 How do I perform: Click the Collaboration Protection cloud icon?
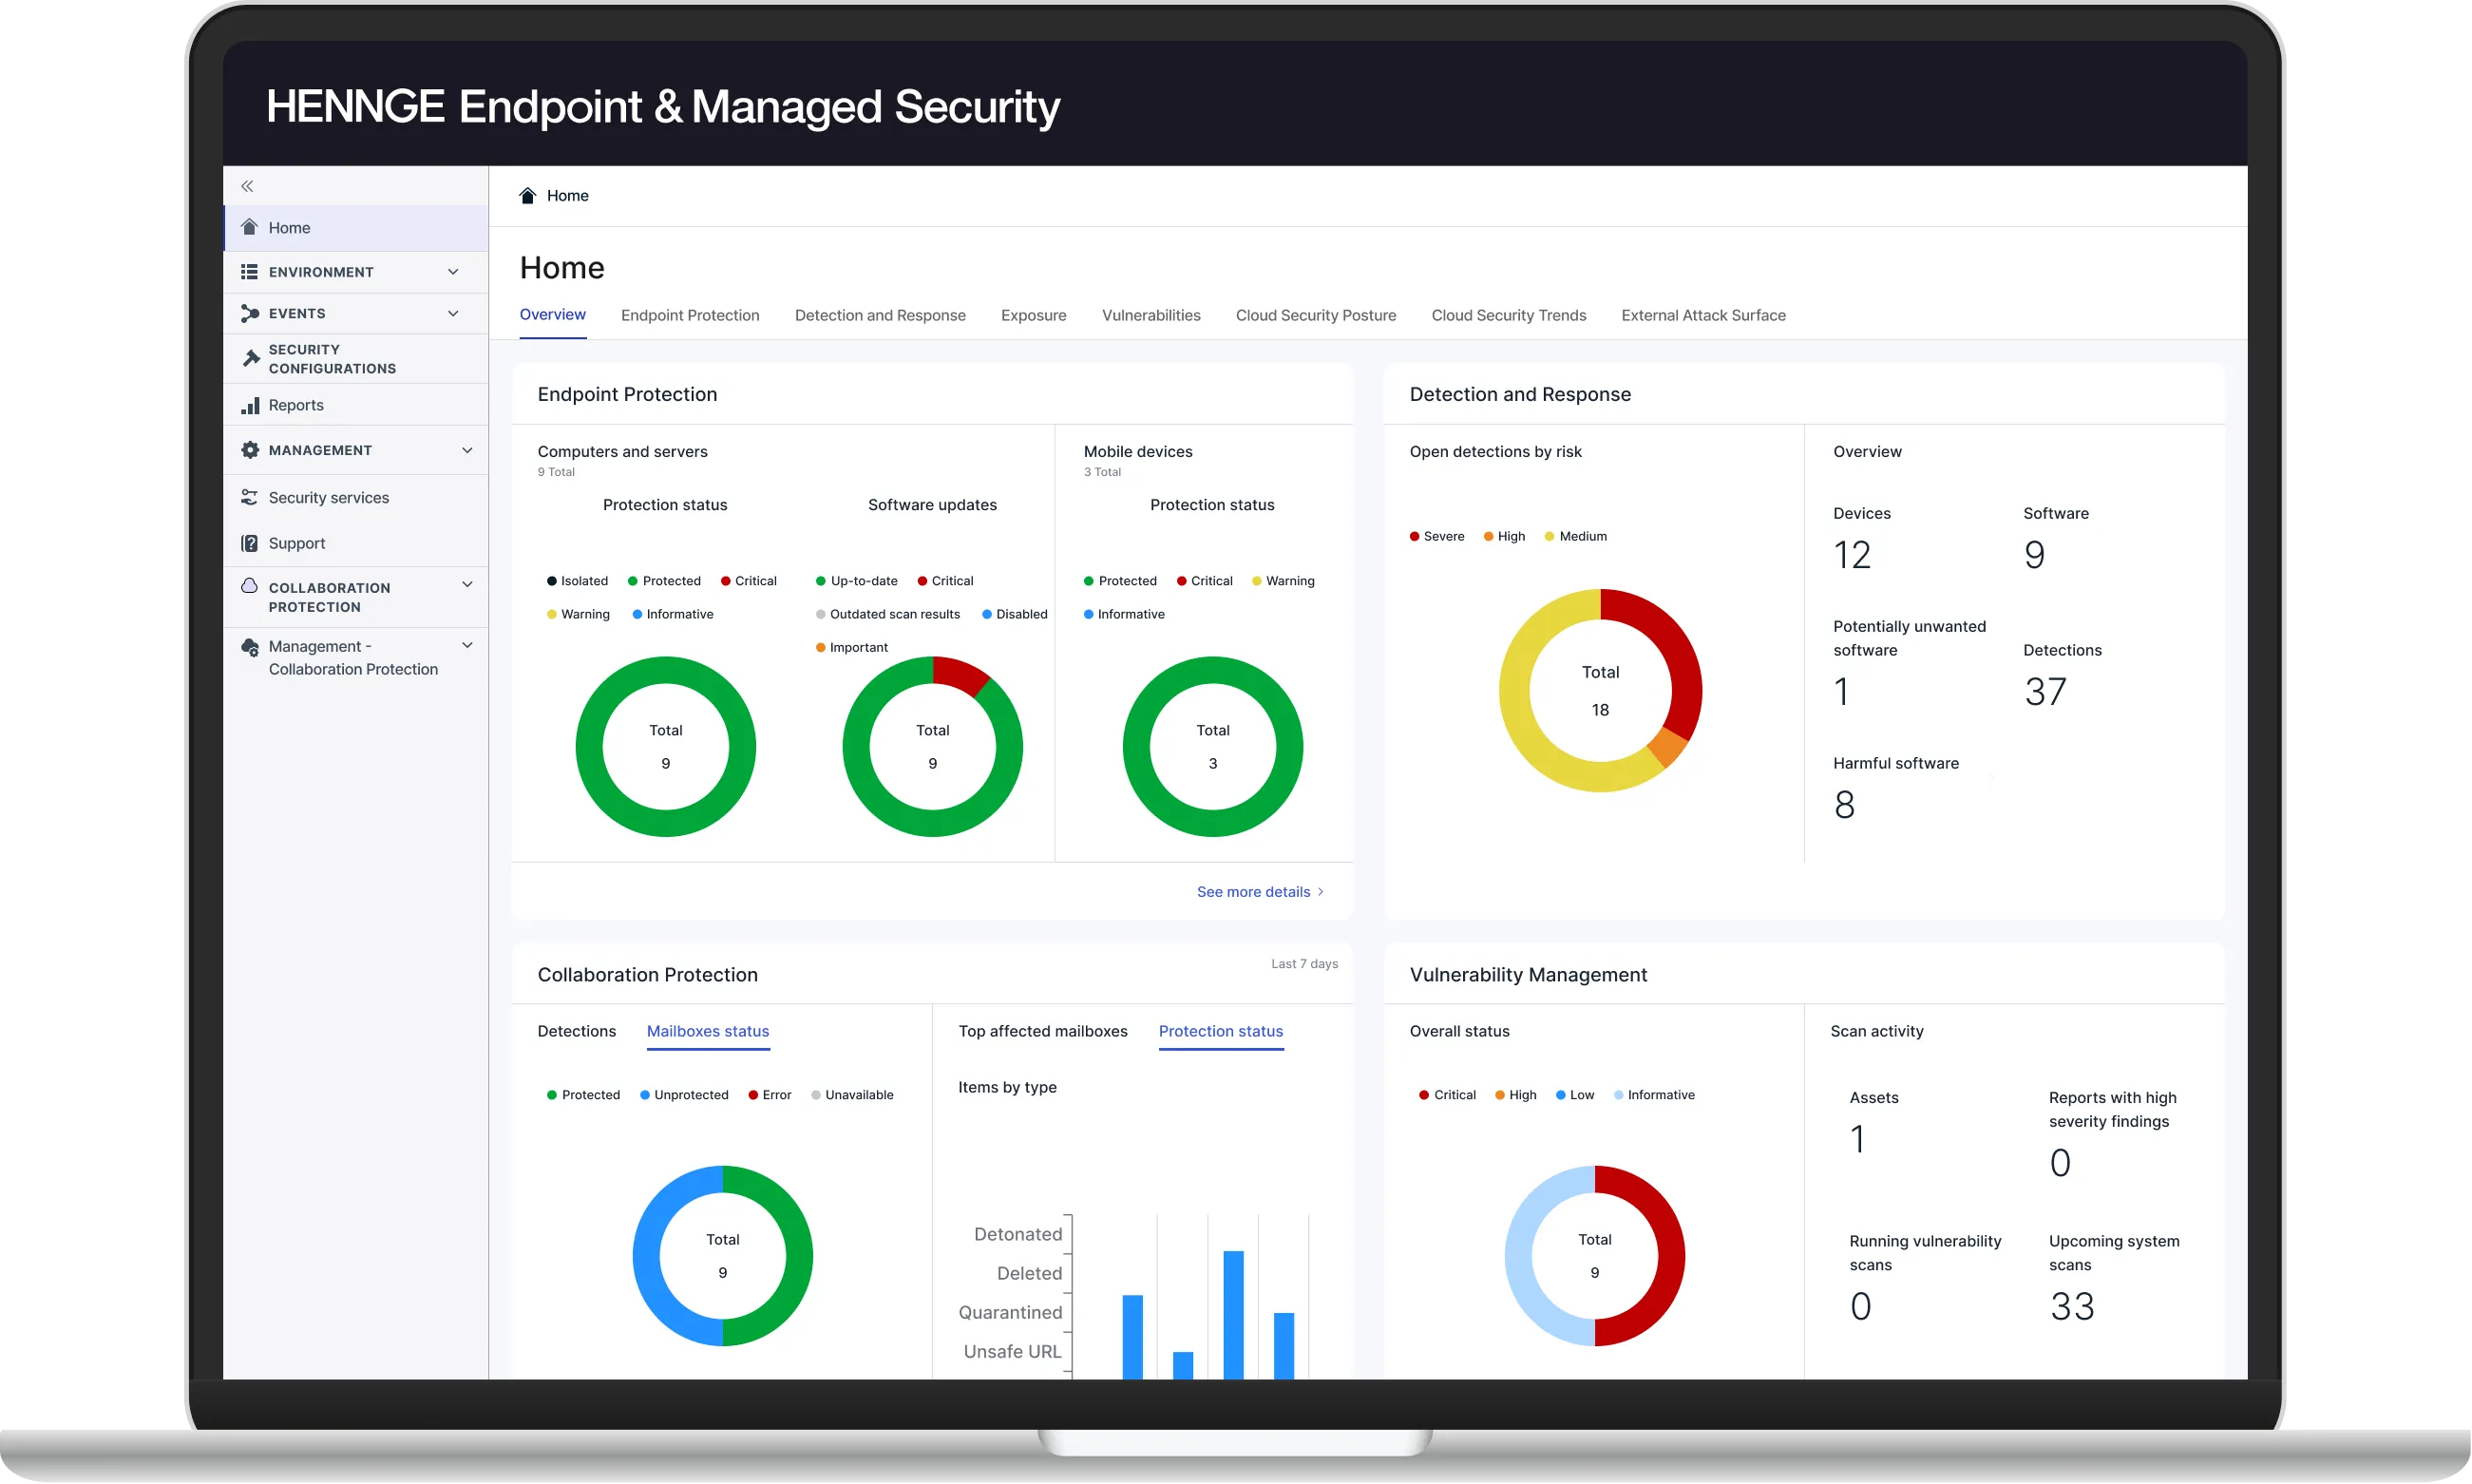click(x=250, y=586)
